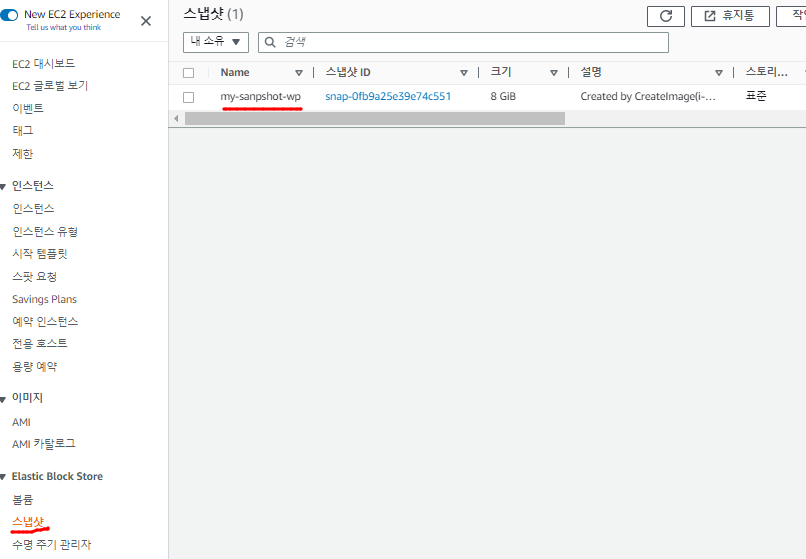Click the 8 GiB size cell
Image resolution: width=806 pixels, height=559 pixels.
coord(503,96)
